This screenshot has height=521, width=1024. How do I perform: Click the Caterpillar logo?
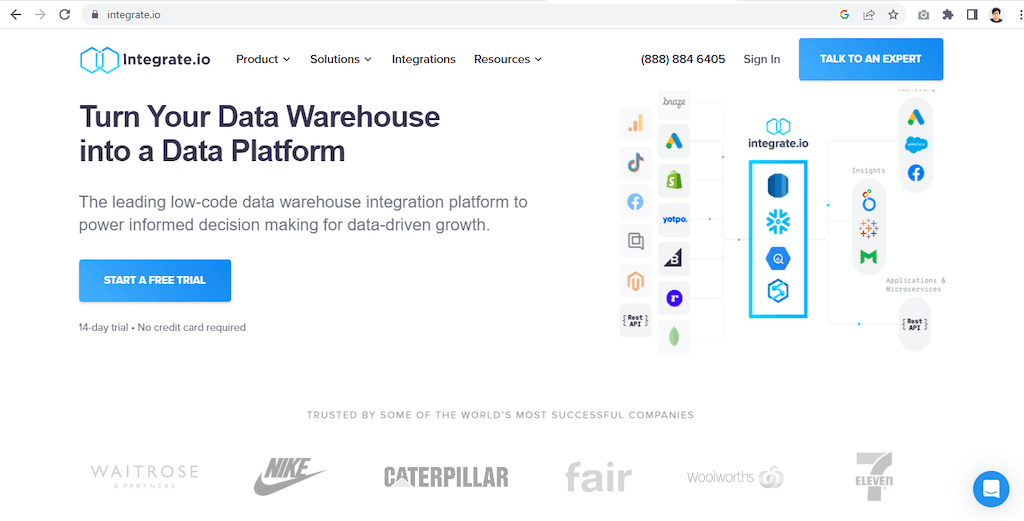[446, 477]
